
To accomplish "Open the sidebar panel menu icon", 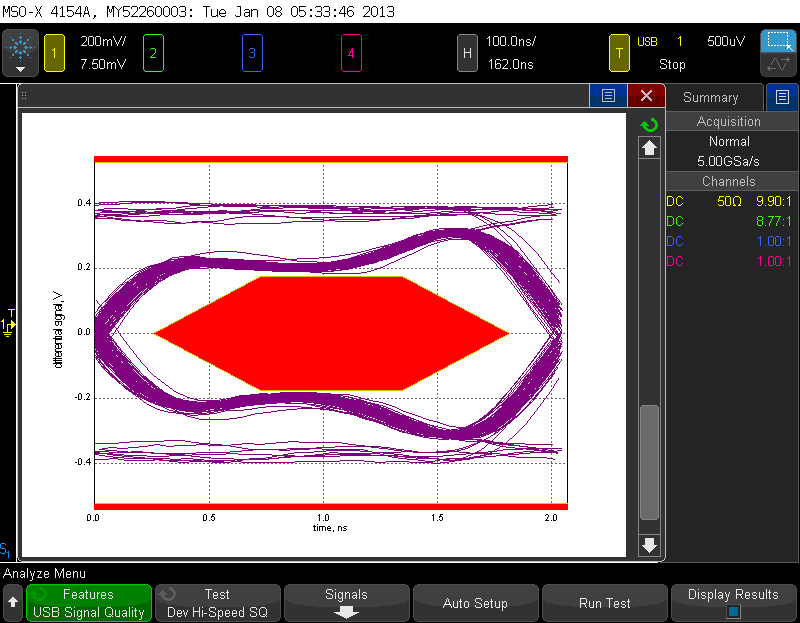I will [782, 97].
